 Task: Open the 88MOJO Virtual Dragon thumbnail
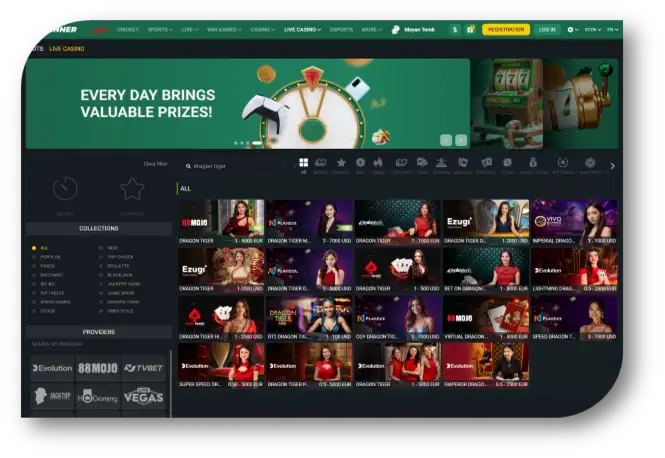tap(486, 318)
